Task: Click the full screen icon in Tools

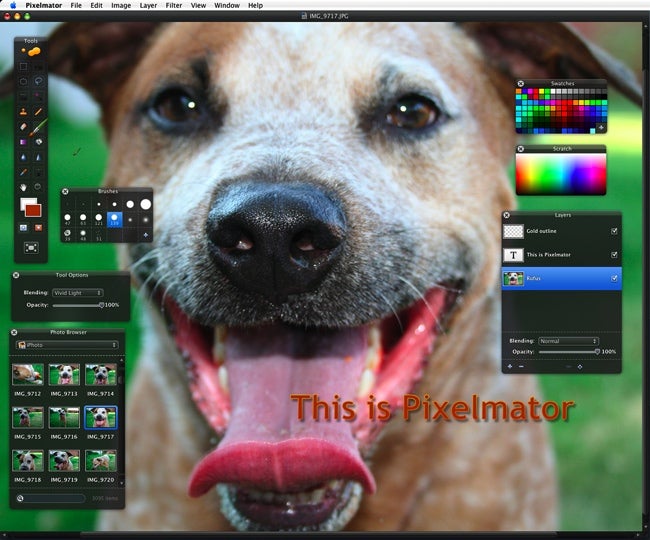Action: (x=31, y=248)
